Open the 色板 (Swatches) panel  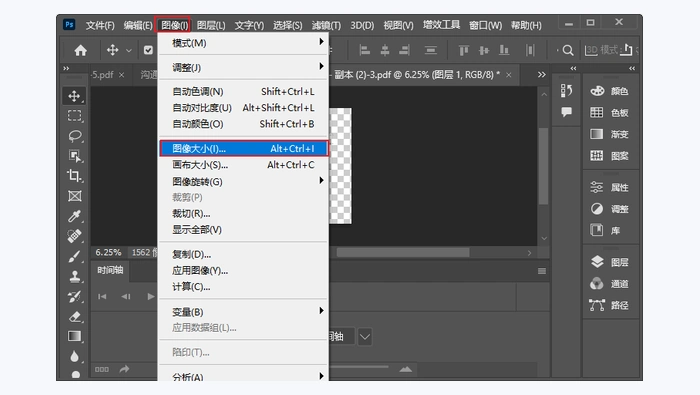tap(609, 112)
